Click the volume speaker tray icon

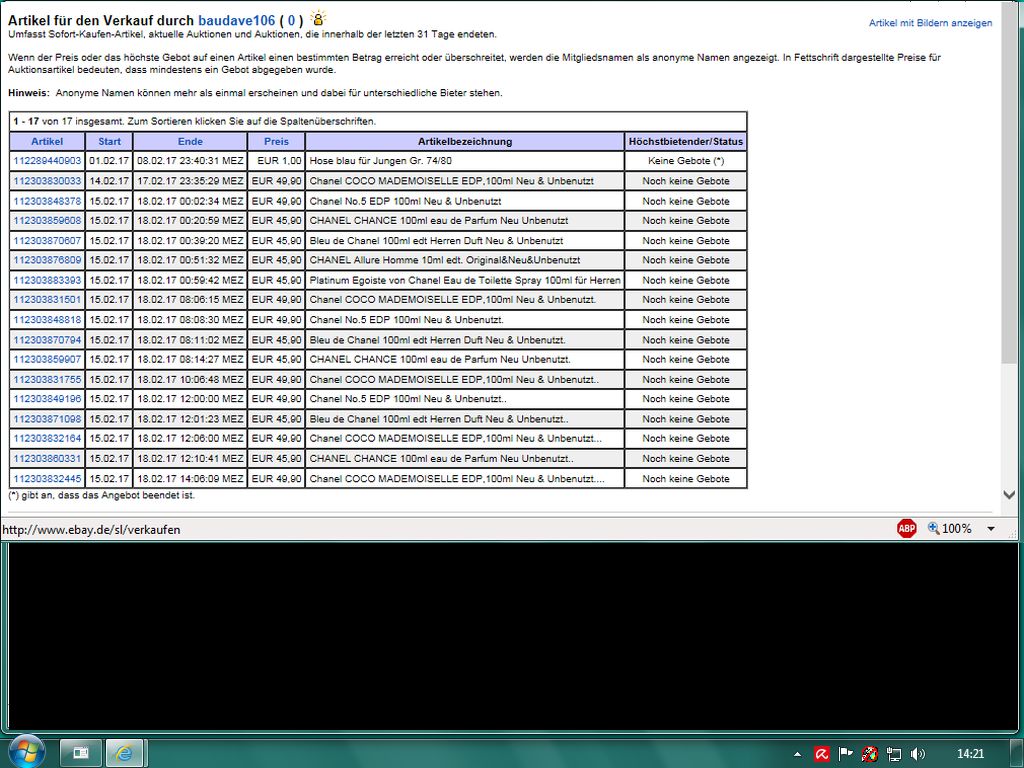click(918, 754)
